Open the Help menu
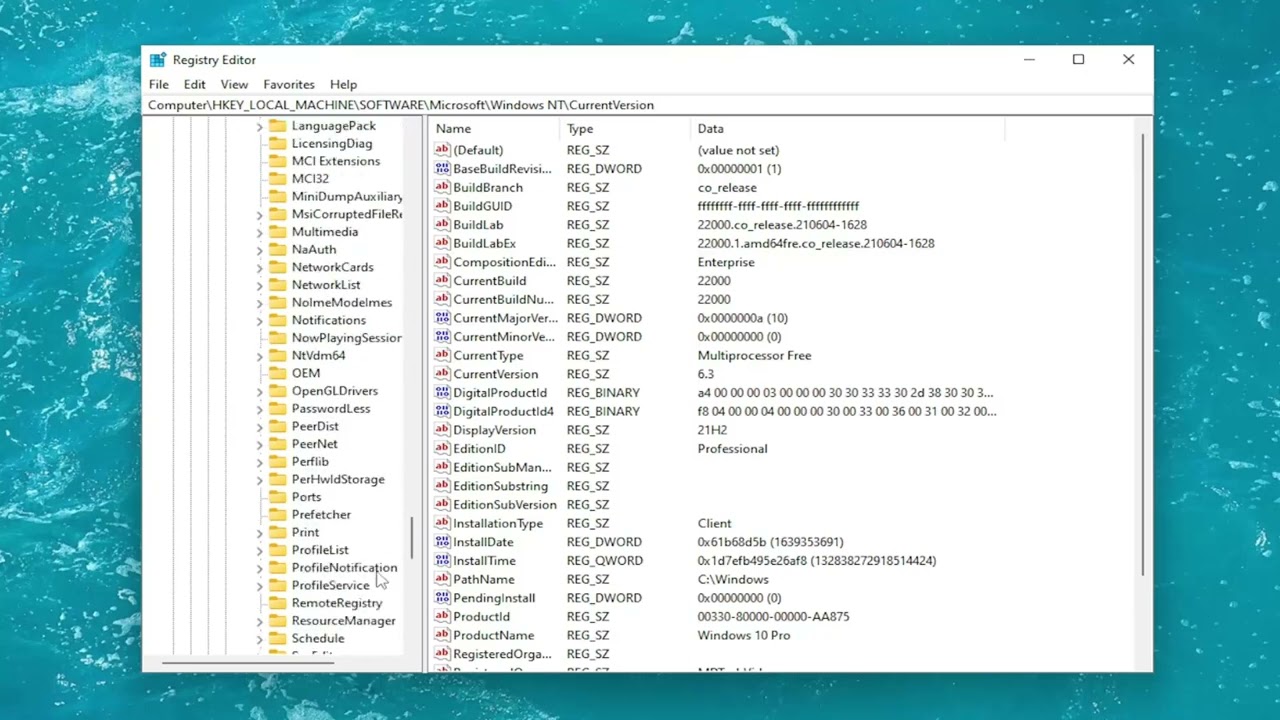 point(343,85)
